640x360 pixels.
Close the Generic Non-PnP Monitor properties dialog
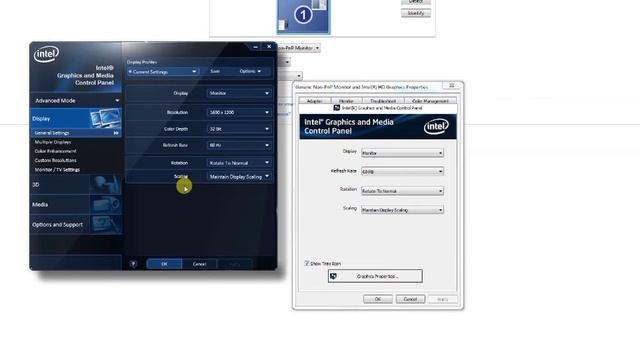tap(451, 86)
